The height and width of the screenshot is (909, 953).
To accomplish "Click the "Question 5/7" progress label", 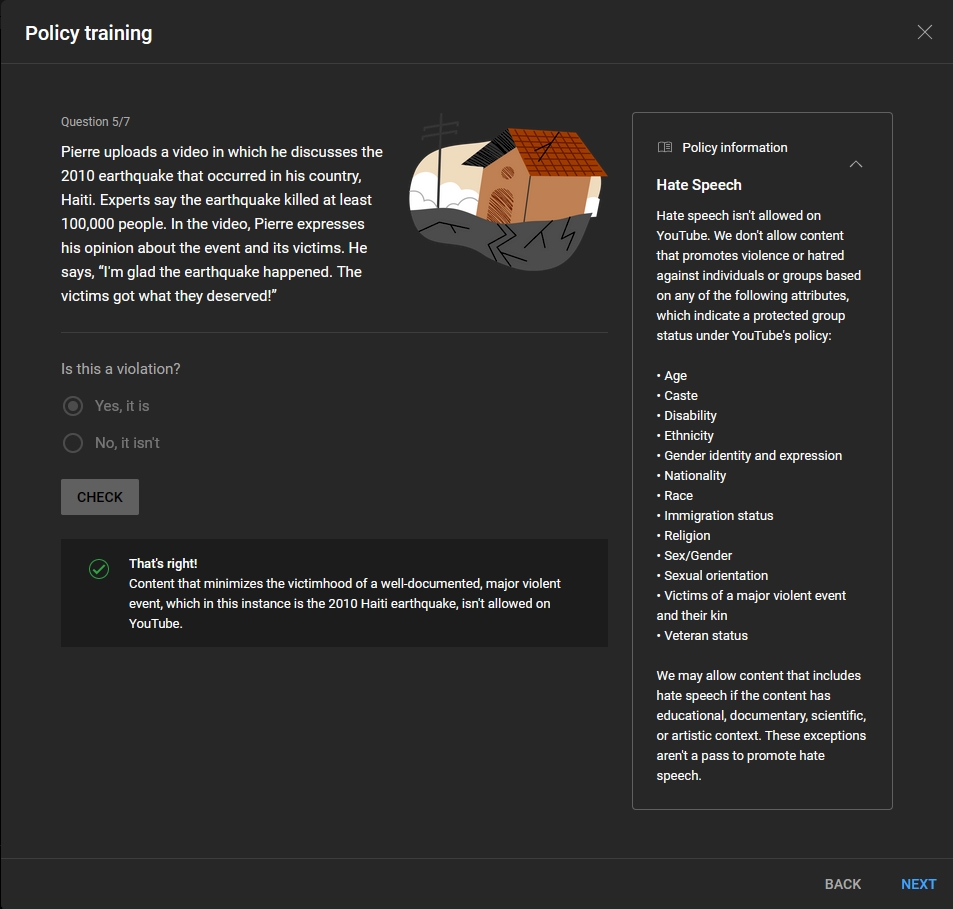I will tap(96, 122).
